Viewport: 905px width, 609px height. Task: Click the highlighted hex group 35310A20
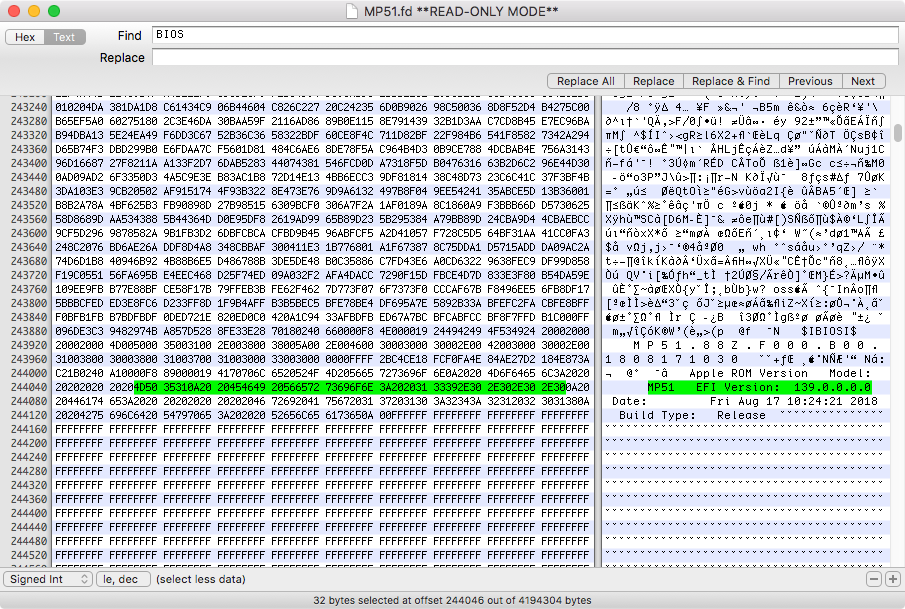187,387
